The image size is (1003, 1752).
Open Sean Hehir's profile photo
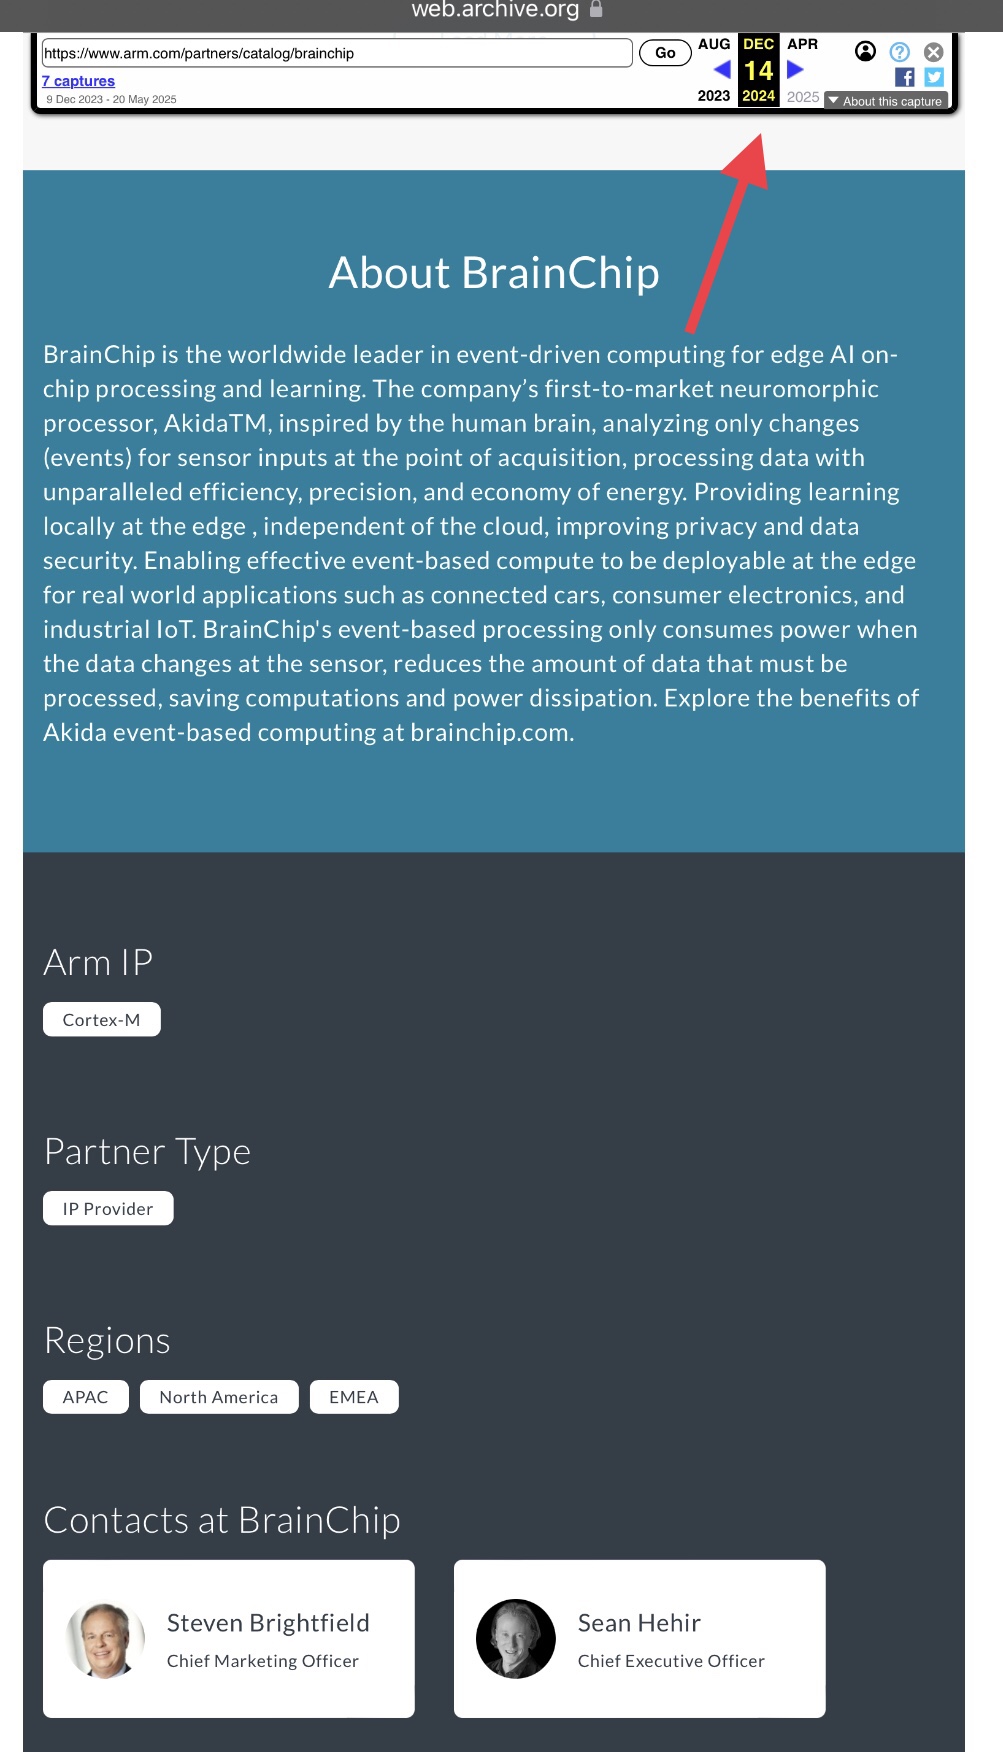[516, 1640]
